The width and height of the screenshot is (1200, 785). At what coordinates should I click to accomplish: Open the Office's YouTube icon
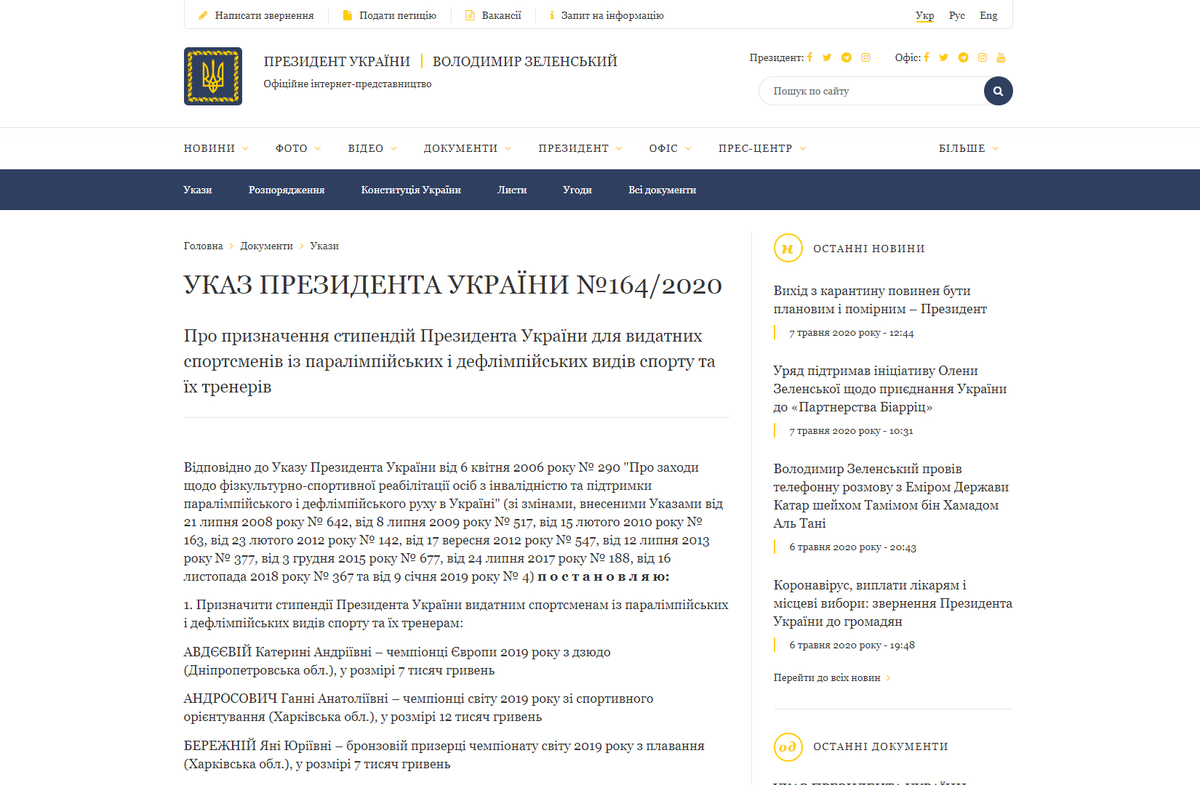tap(1001, 58)
